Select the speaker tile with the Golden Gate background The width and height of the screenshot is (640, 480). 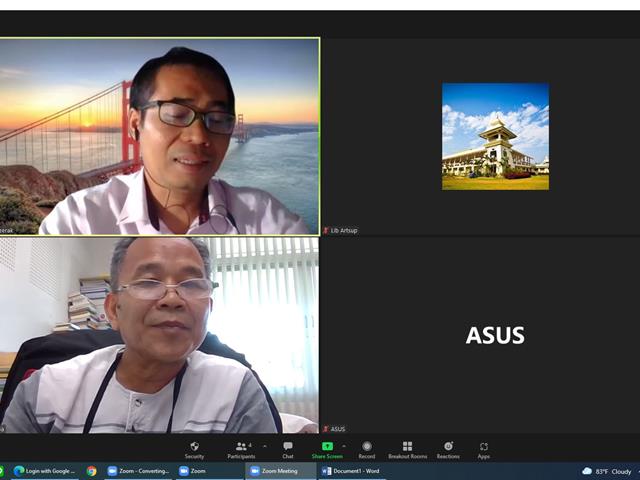(160, 136)
